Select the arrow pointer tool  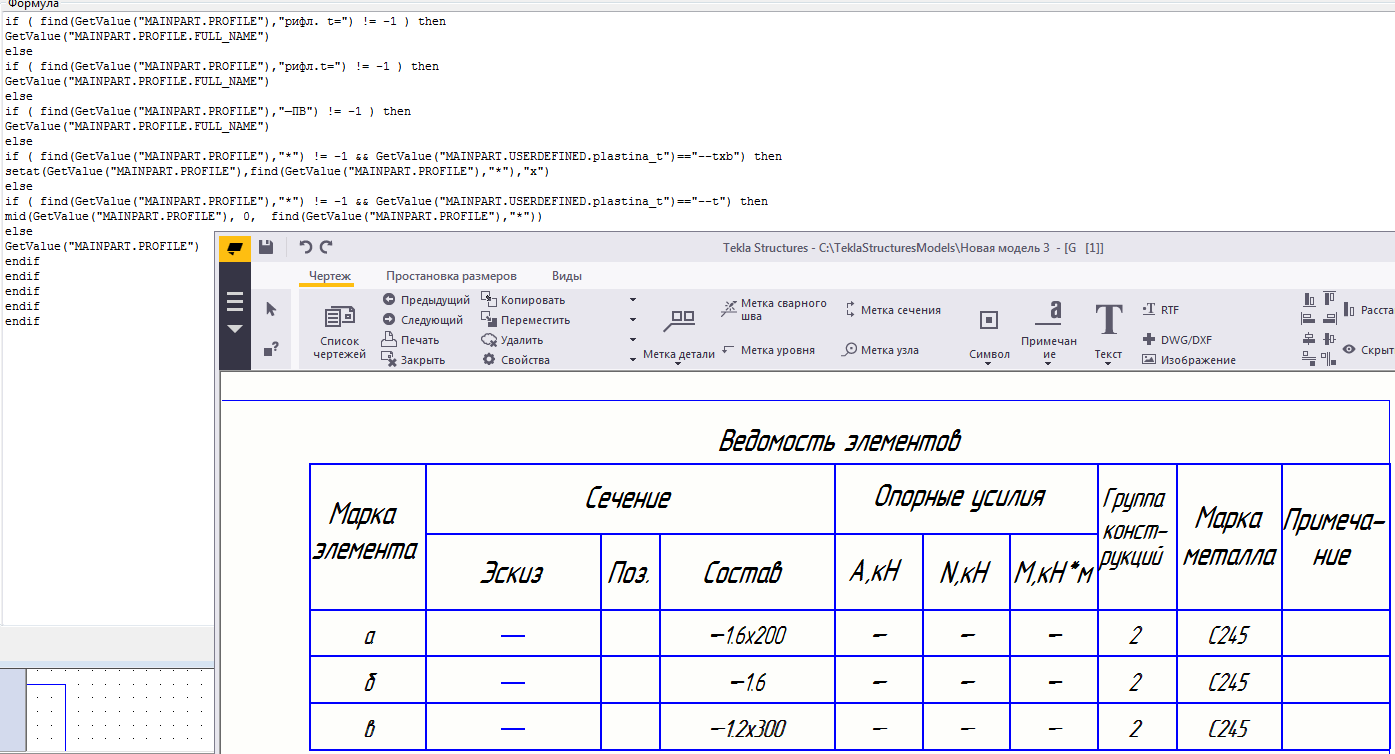pyautogui.click(x=271, y=309)
